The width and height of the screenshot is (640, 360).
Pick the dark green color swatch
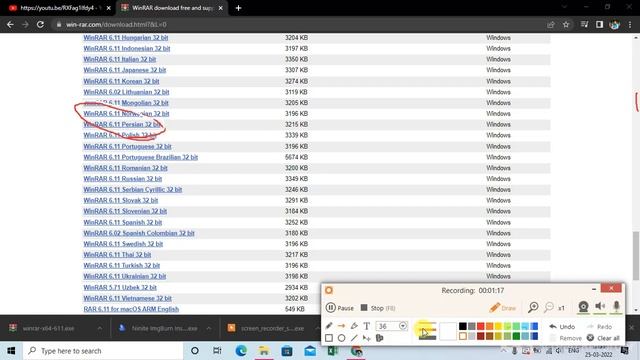click(x=516, y=336)
